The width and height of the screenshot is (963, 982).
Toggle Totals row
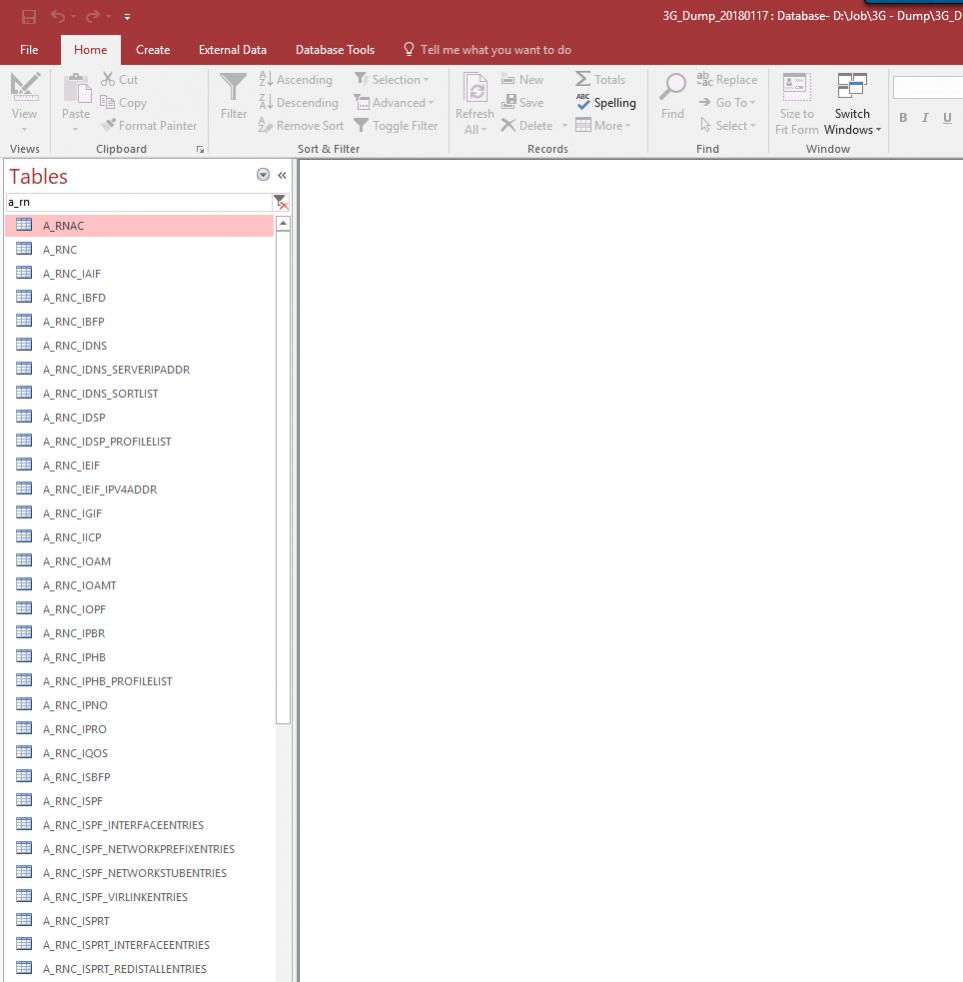click(600, 80)
